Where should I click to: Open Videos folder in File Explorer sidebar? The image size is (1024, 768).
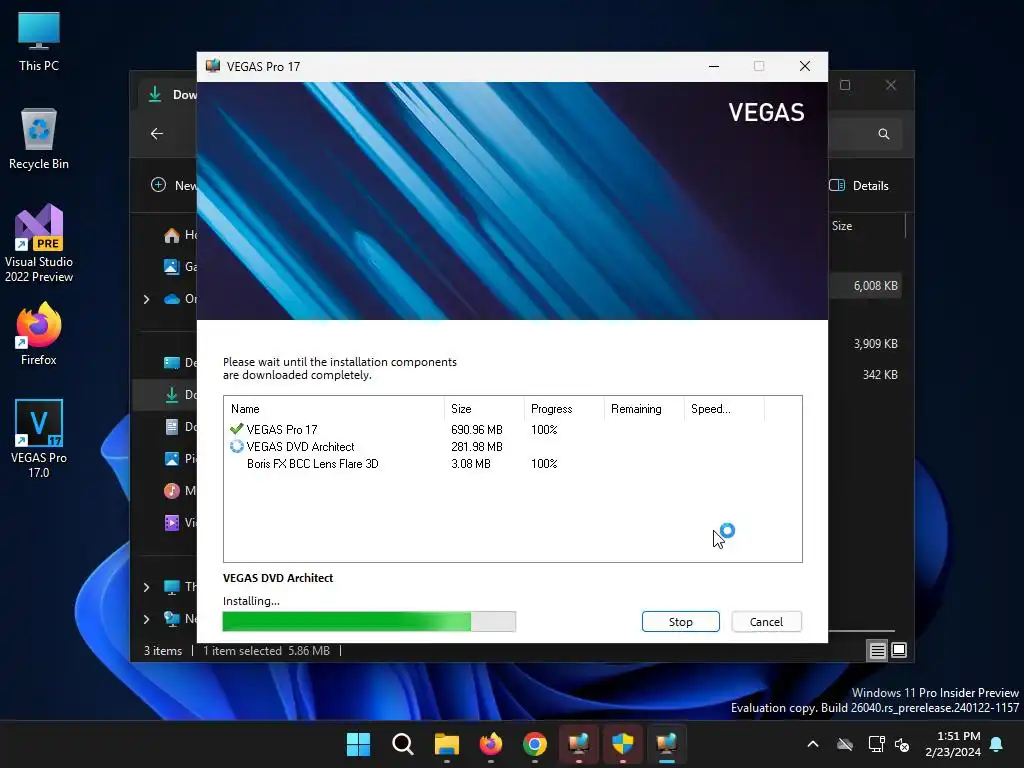[180, 522]
